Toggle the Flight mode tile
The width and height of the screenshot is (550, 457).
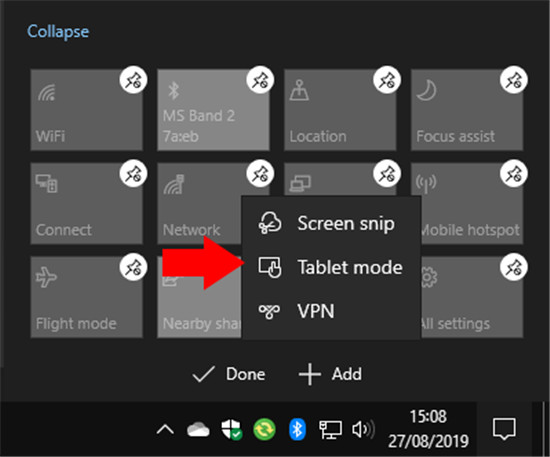pyautogui.click(x=86, y=297)
